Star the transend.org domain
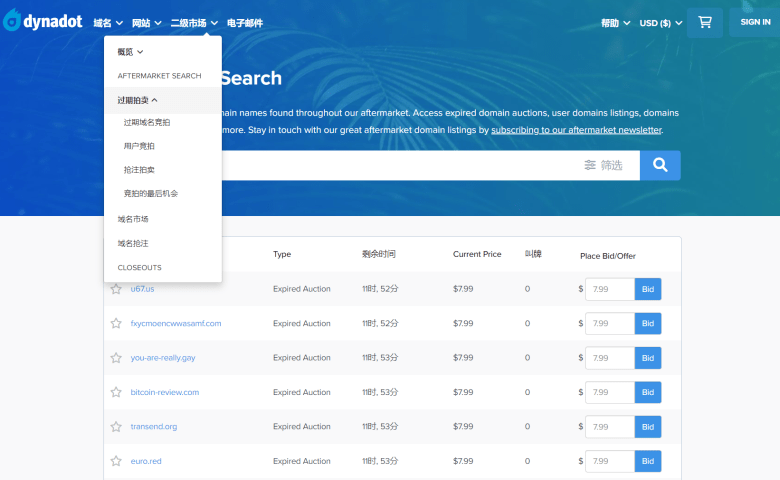This screenshot has height=480, width=780. pos(116,426)
